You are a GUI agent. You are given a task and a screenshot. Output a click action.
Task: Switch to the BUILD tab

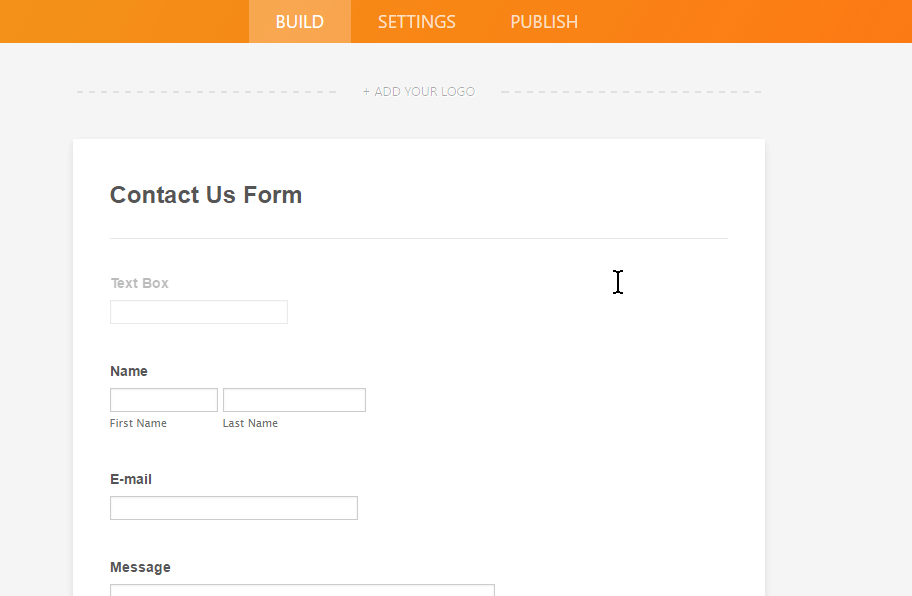[x=299, y=22]
